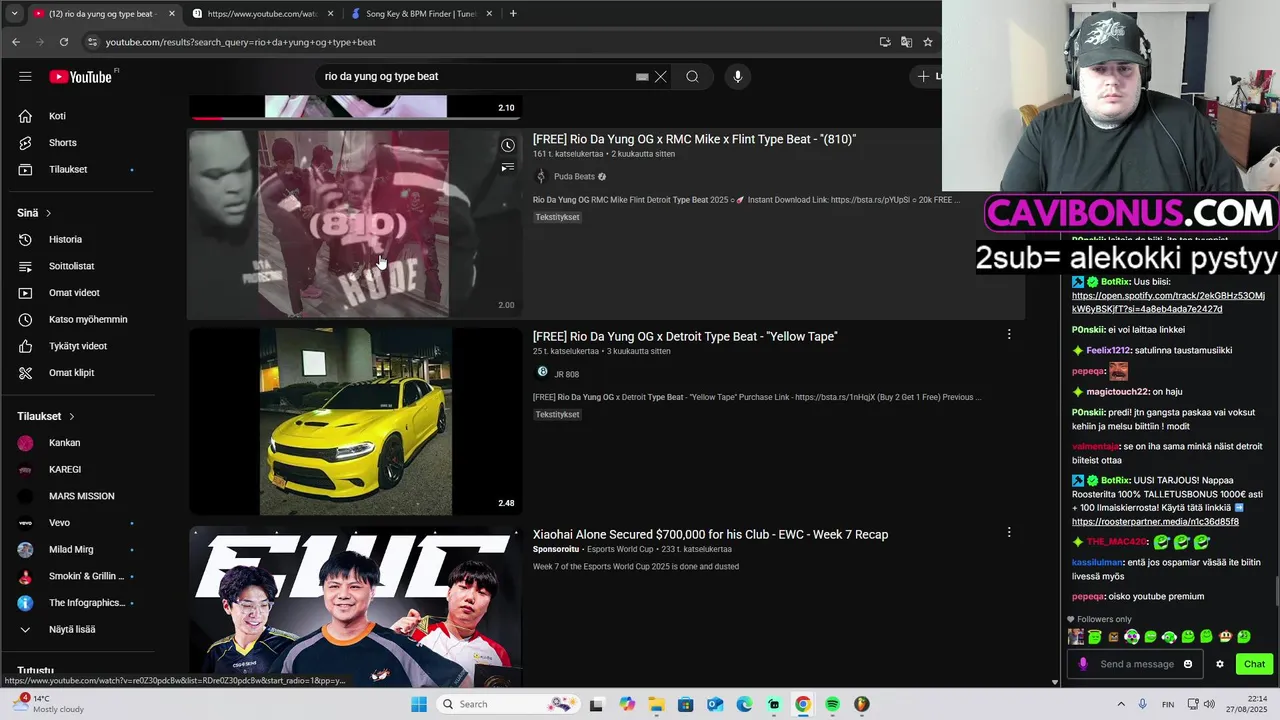
Task: Add the (810) video to Watch later via the clock icon
Action: tap(508, 146)
